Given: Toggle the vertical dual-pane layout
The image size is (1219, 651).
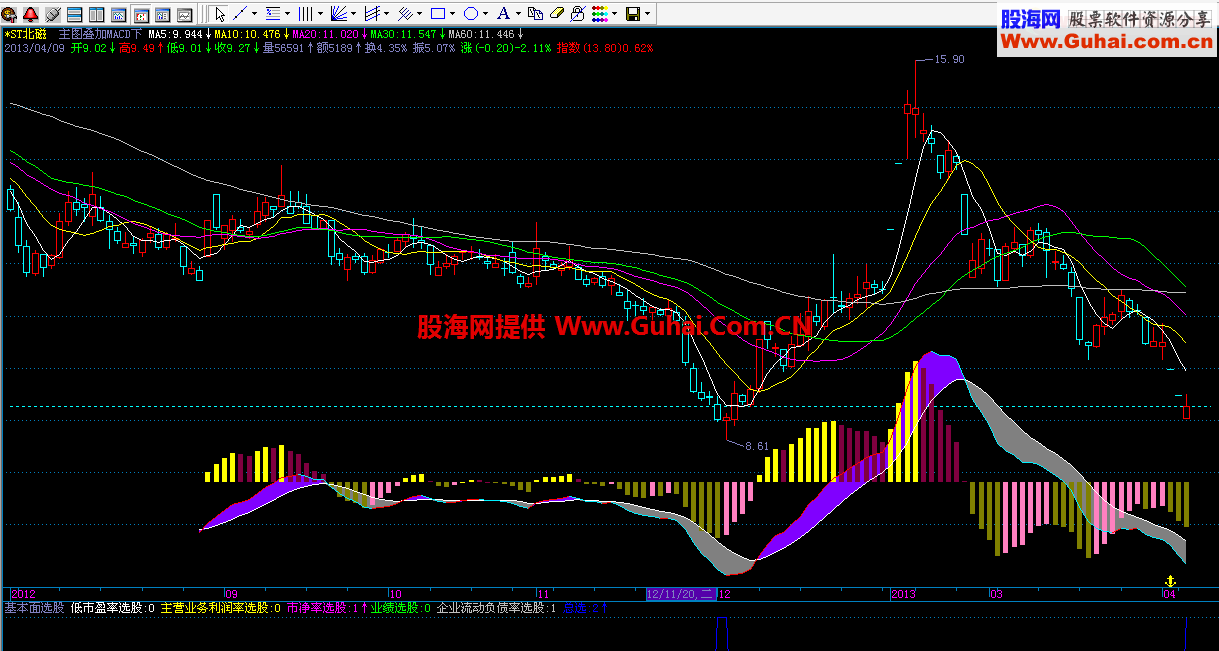Looking at the screenshot, I should pos(97,13).
